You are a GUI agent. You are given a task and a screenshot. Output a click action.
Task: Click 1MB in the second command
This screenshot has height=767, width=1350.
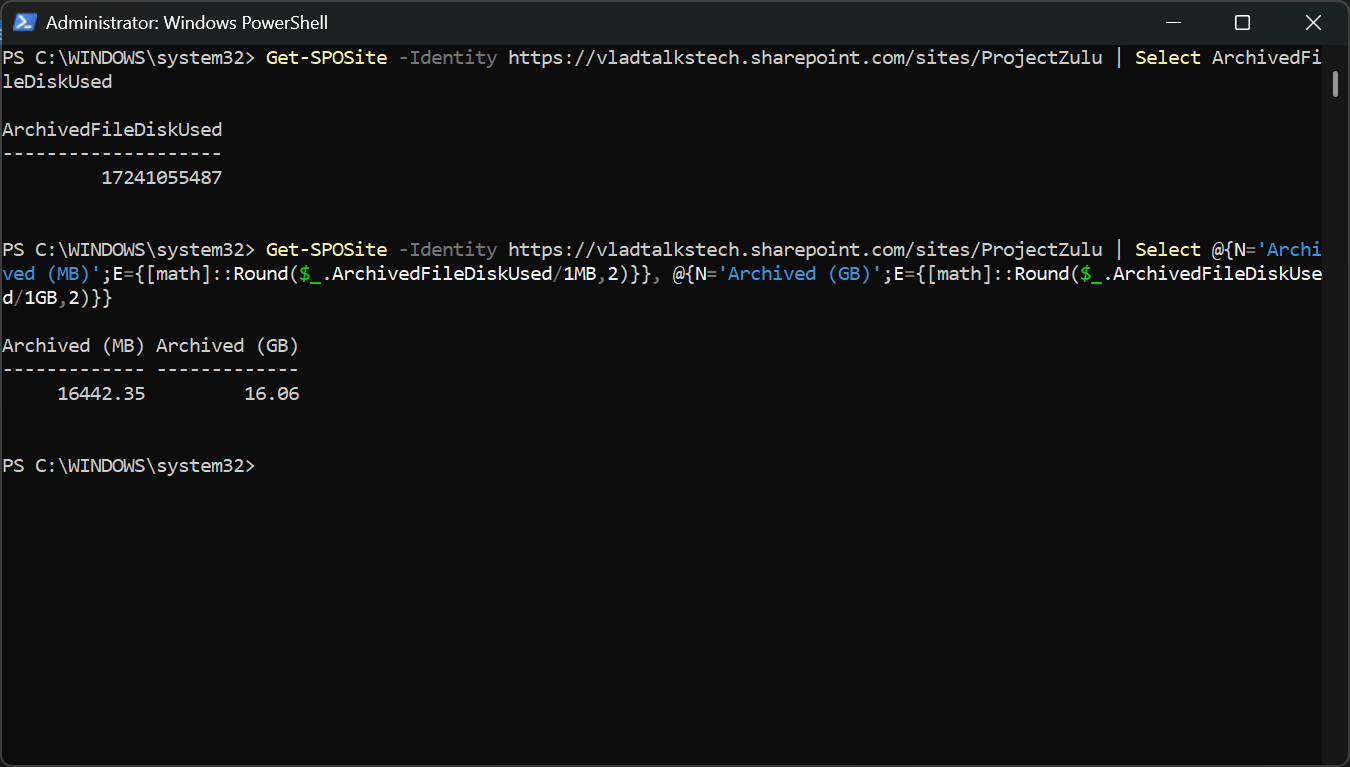coord(580,274)
